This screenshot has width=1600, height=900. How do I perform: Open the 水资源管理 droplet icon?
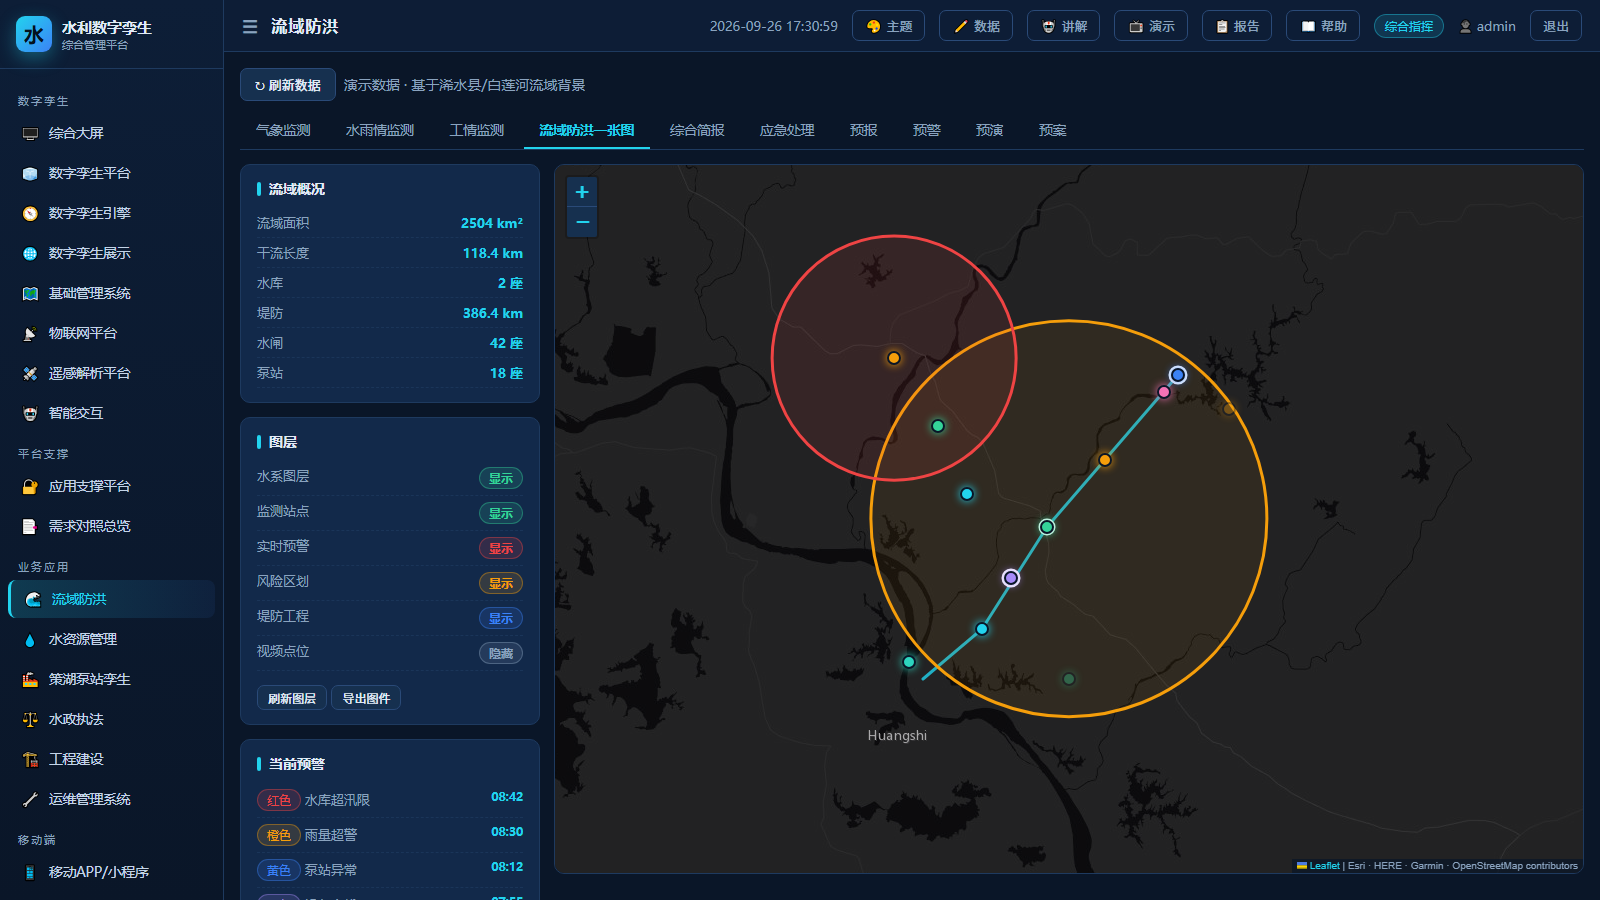pyautogui.click(x=30, y=640)
